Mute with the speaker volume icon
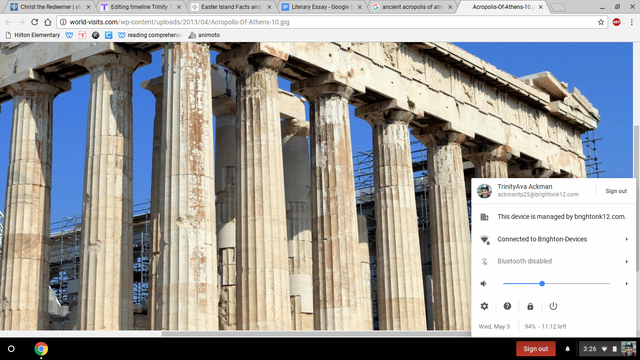This screenshot has width=640, height=360. 484,283
